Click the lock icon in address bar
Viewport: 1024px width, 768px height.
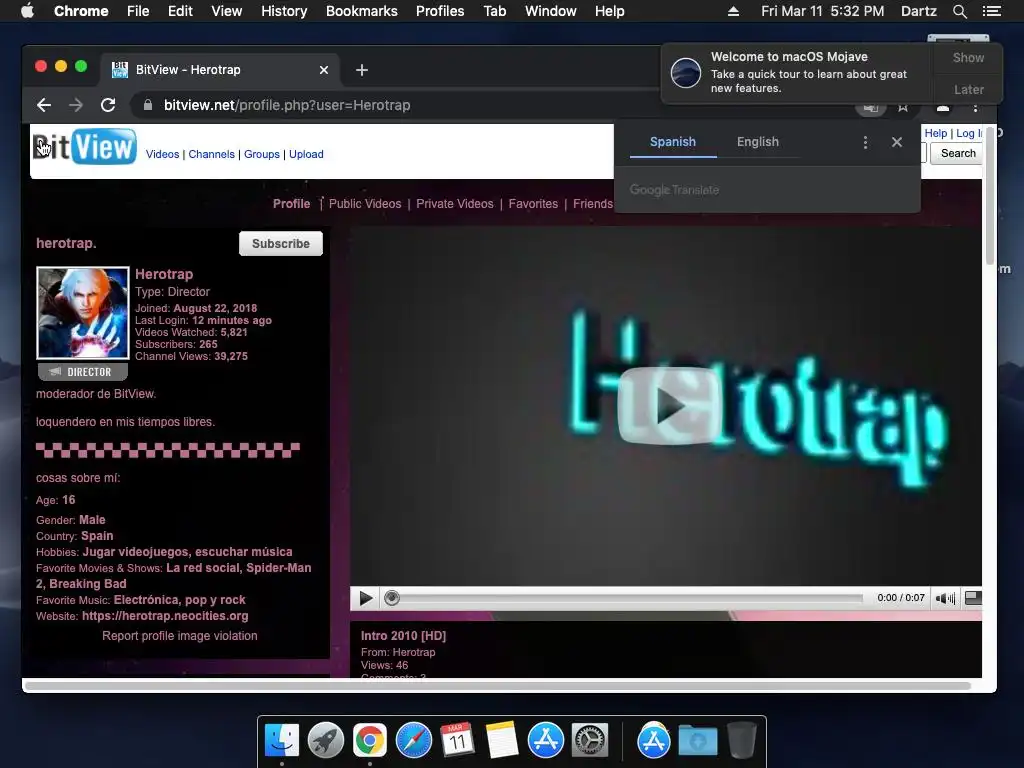(x=148, y=105)
